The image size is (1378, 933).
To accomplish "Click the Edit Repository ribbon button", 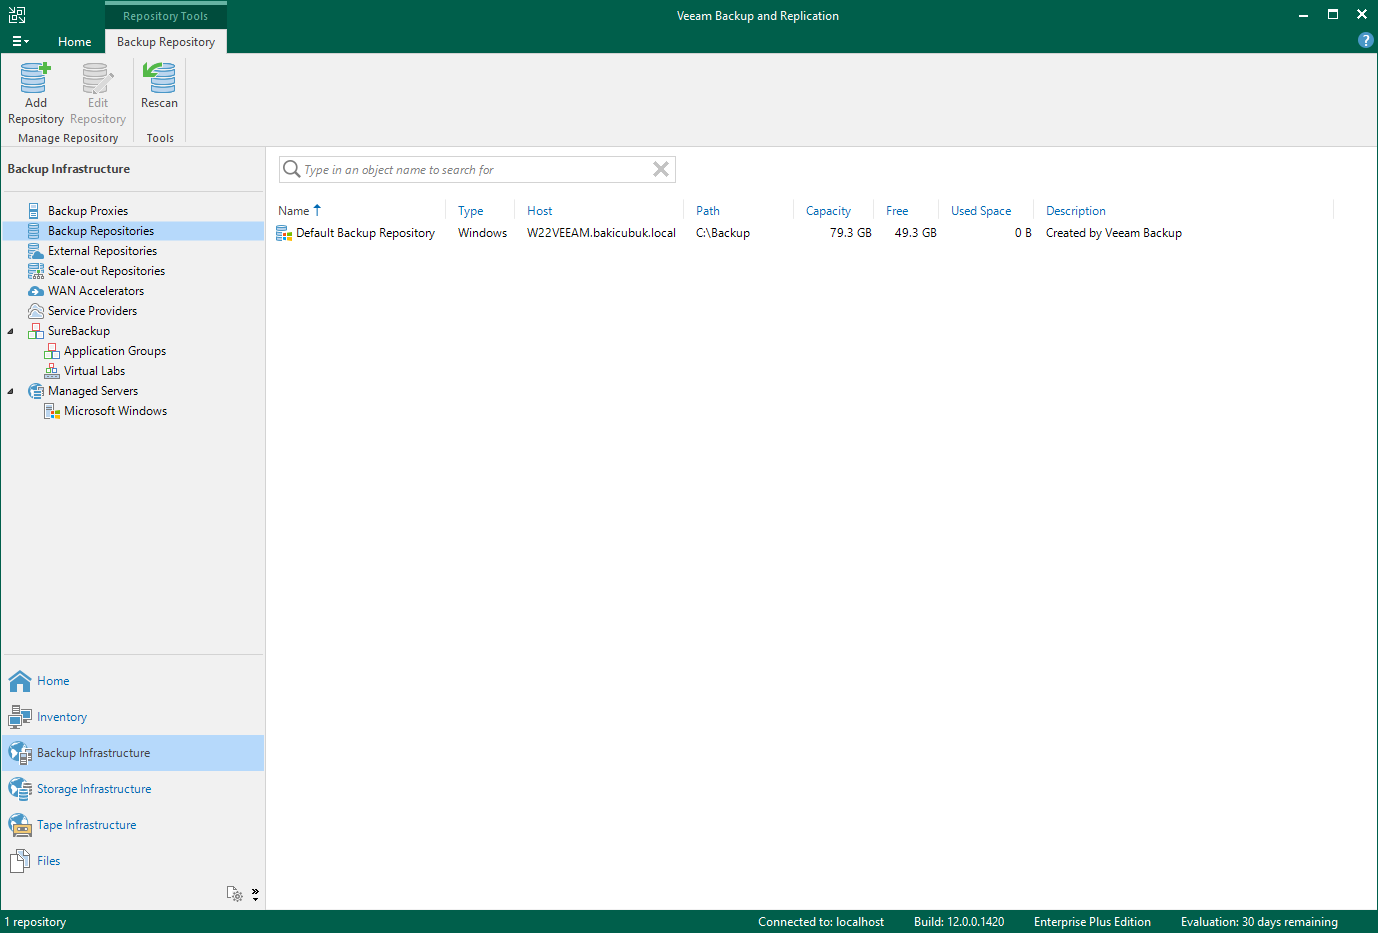I will point(98,94).
